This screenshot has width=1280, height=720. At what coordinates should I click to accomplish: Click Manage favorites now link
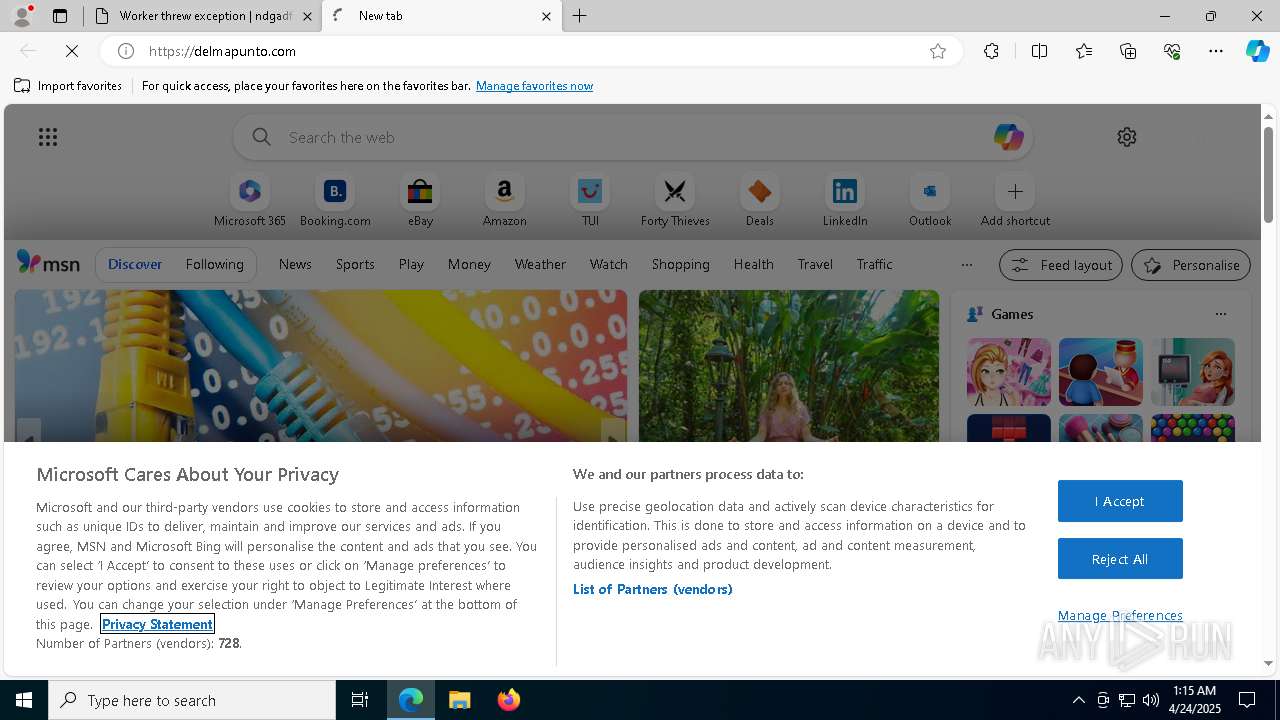tap(534, 86)
